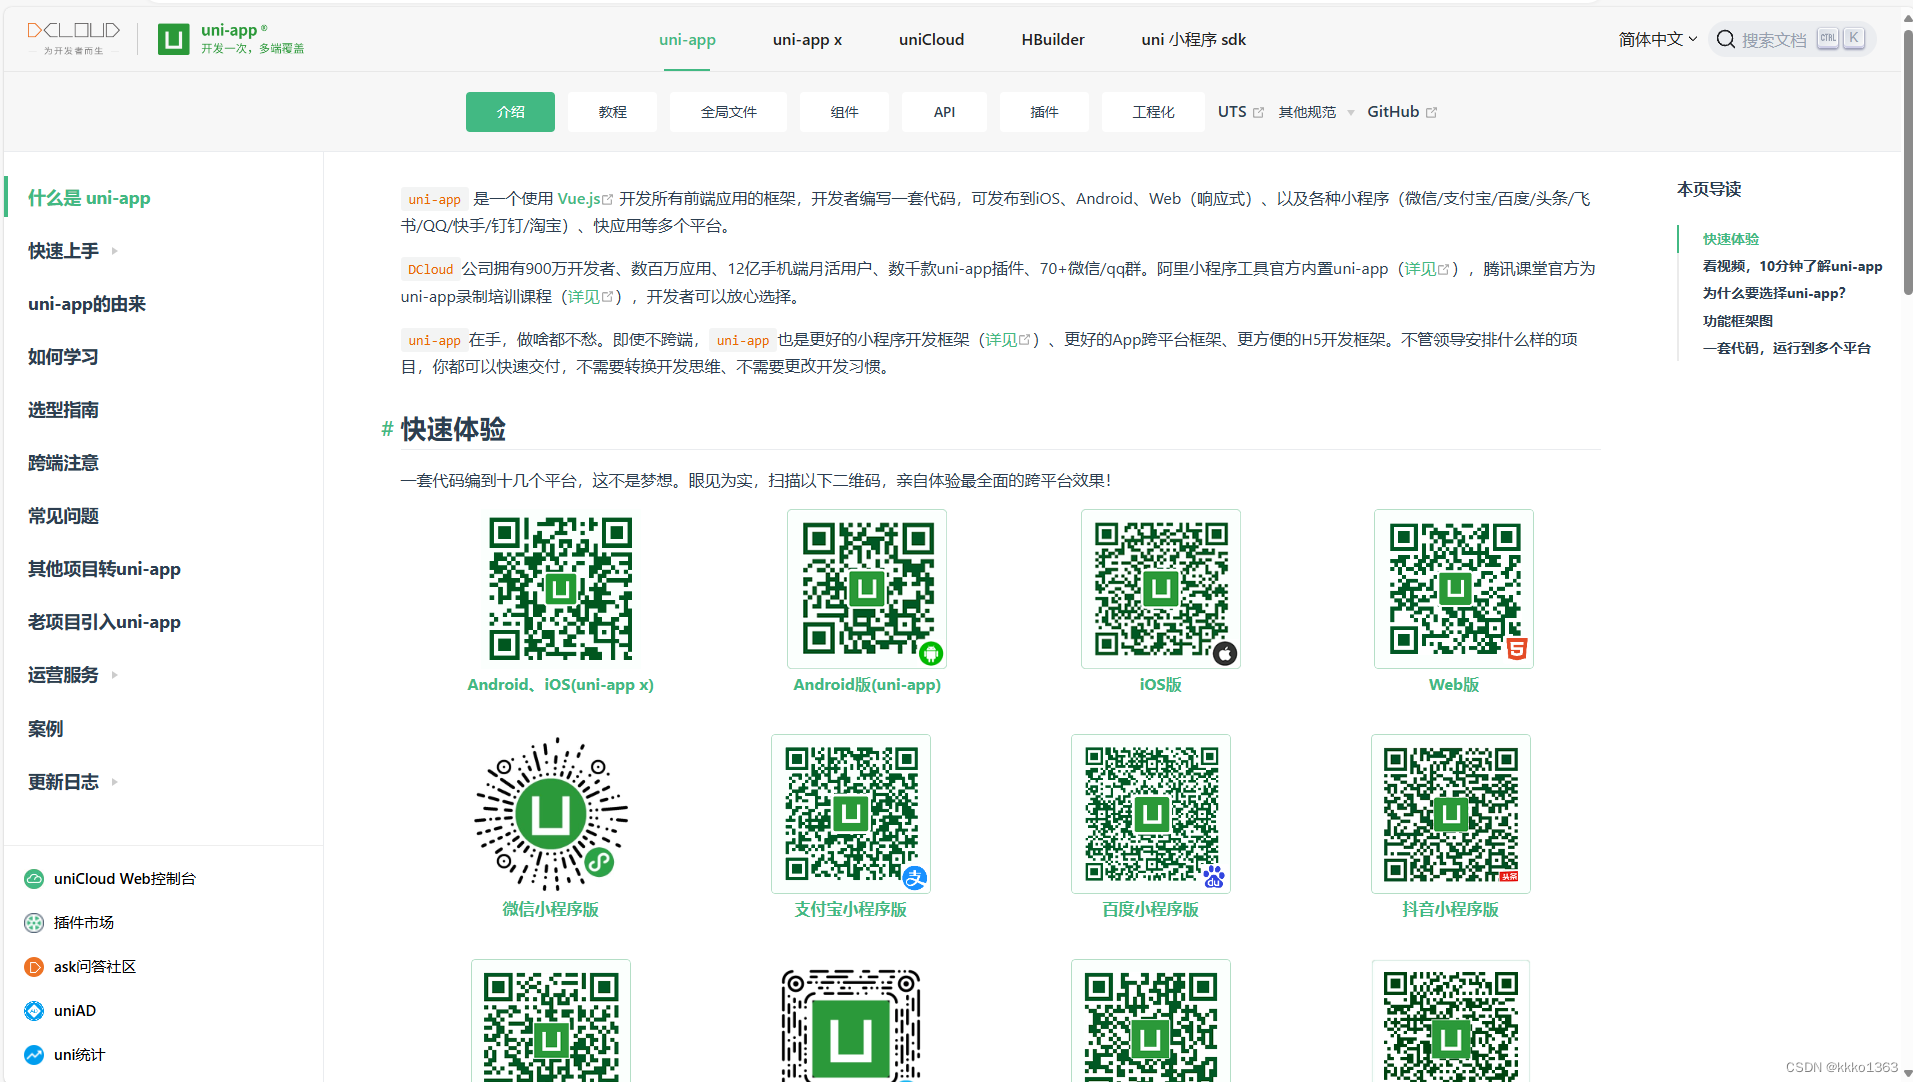Click the Web版 caption link
The image size is (1913, 1082).
tap(1453, 685)
